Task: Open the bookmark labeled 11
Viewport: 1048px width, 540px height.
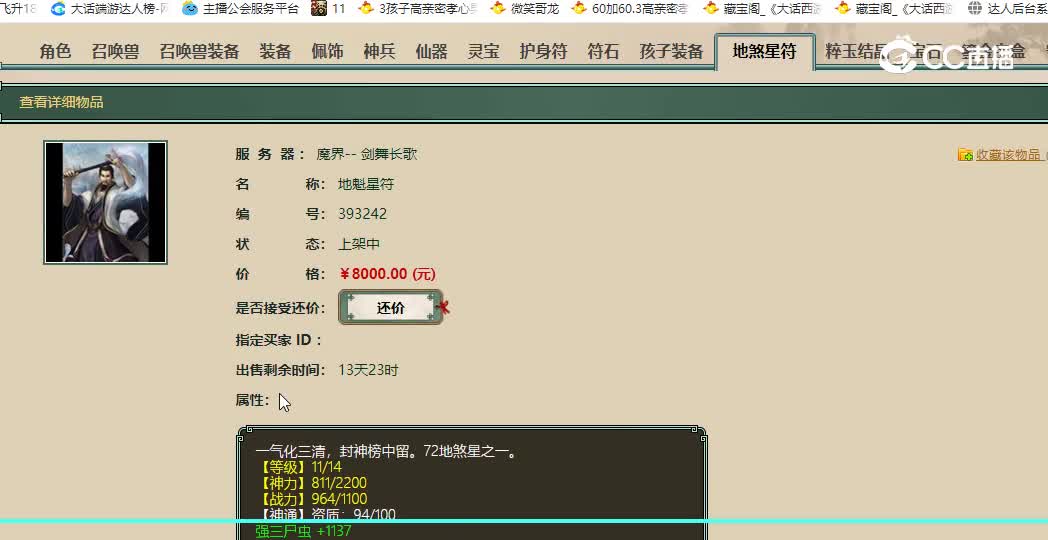Action: tap(329, 9)
